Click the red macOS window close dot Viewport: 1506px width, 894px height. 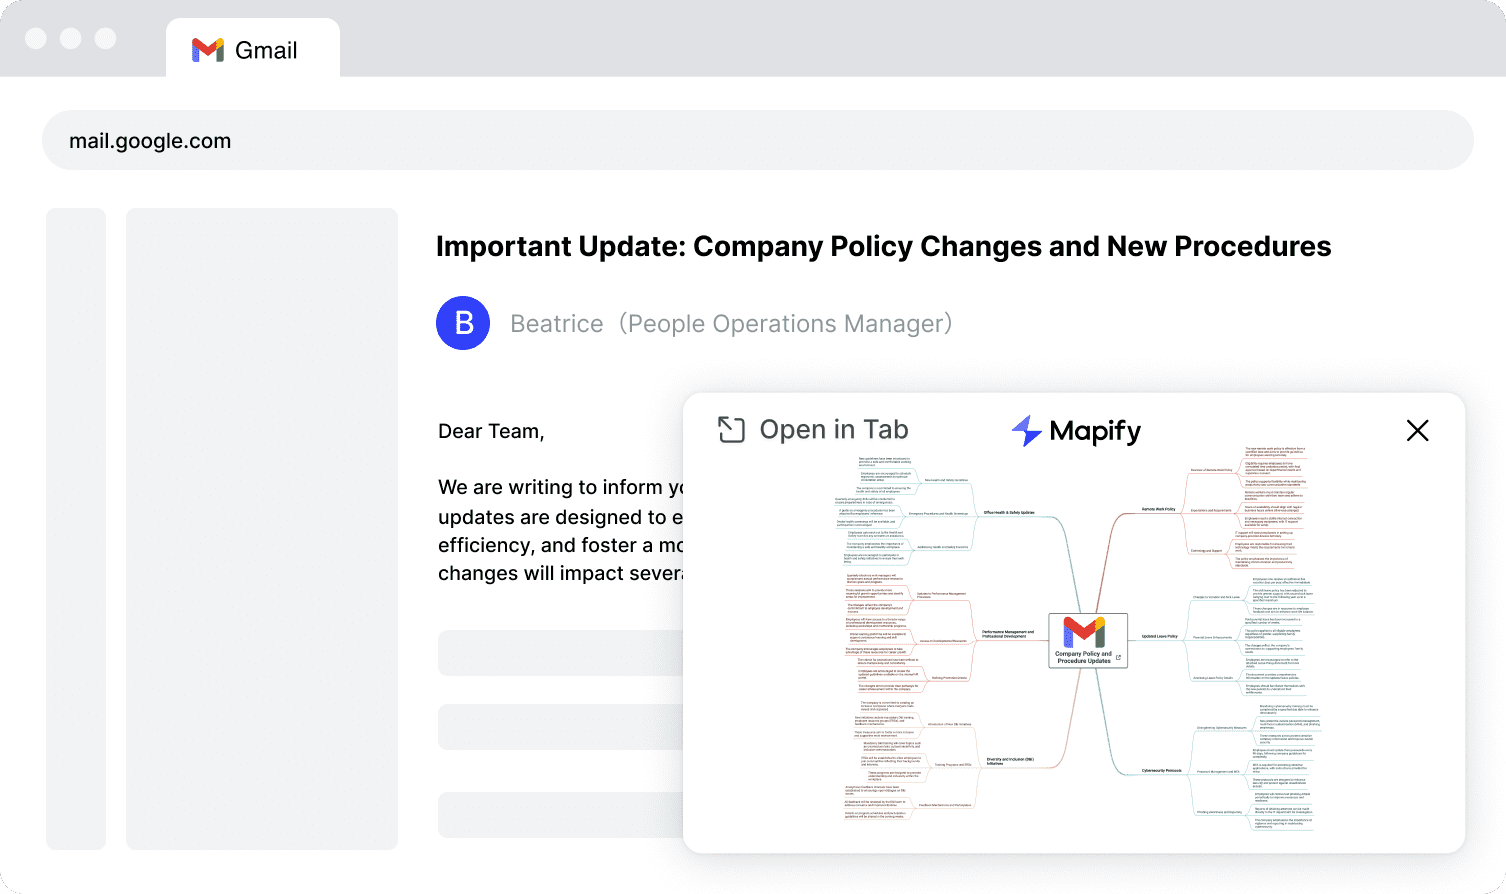pos(36,38)
